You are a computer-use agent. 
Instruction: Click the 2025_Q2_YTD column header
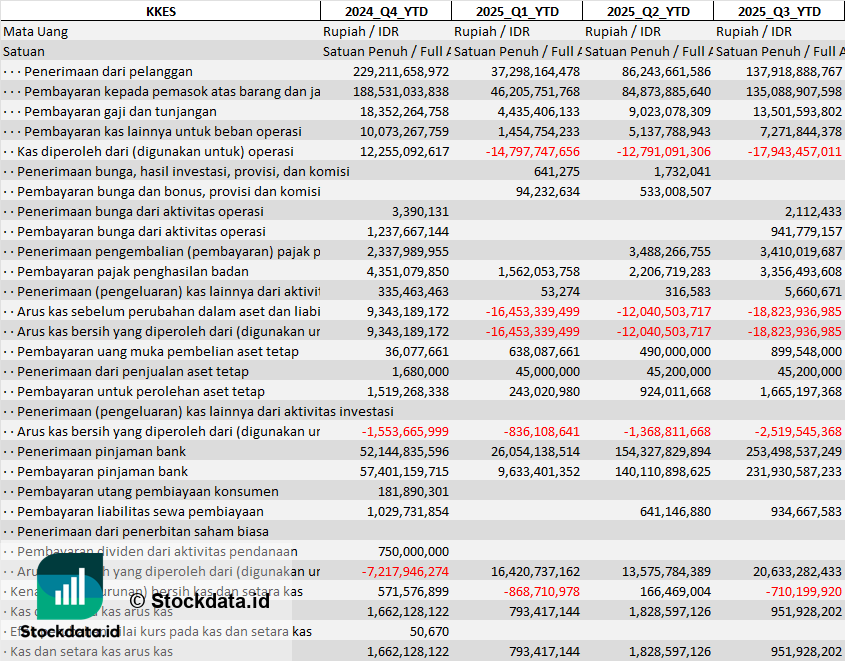(648, 11)
